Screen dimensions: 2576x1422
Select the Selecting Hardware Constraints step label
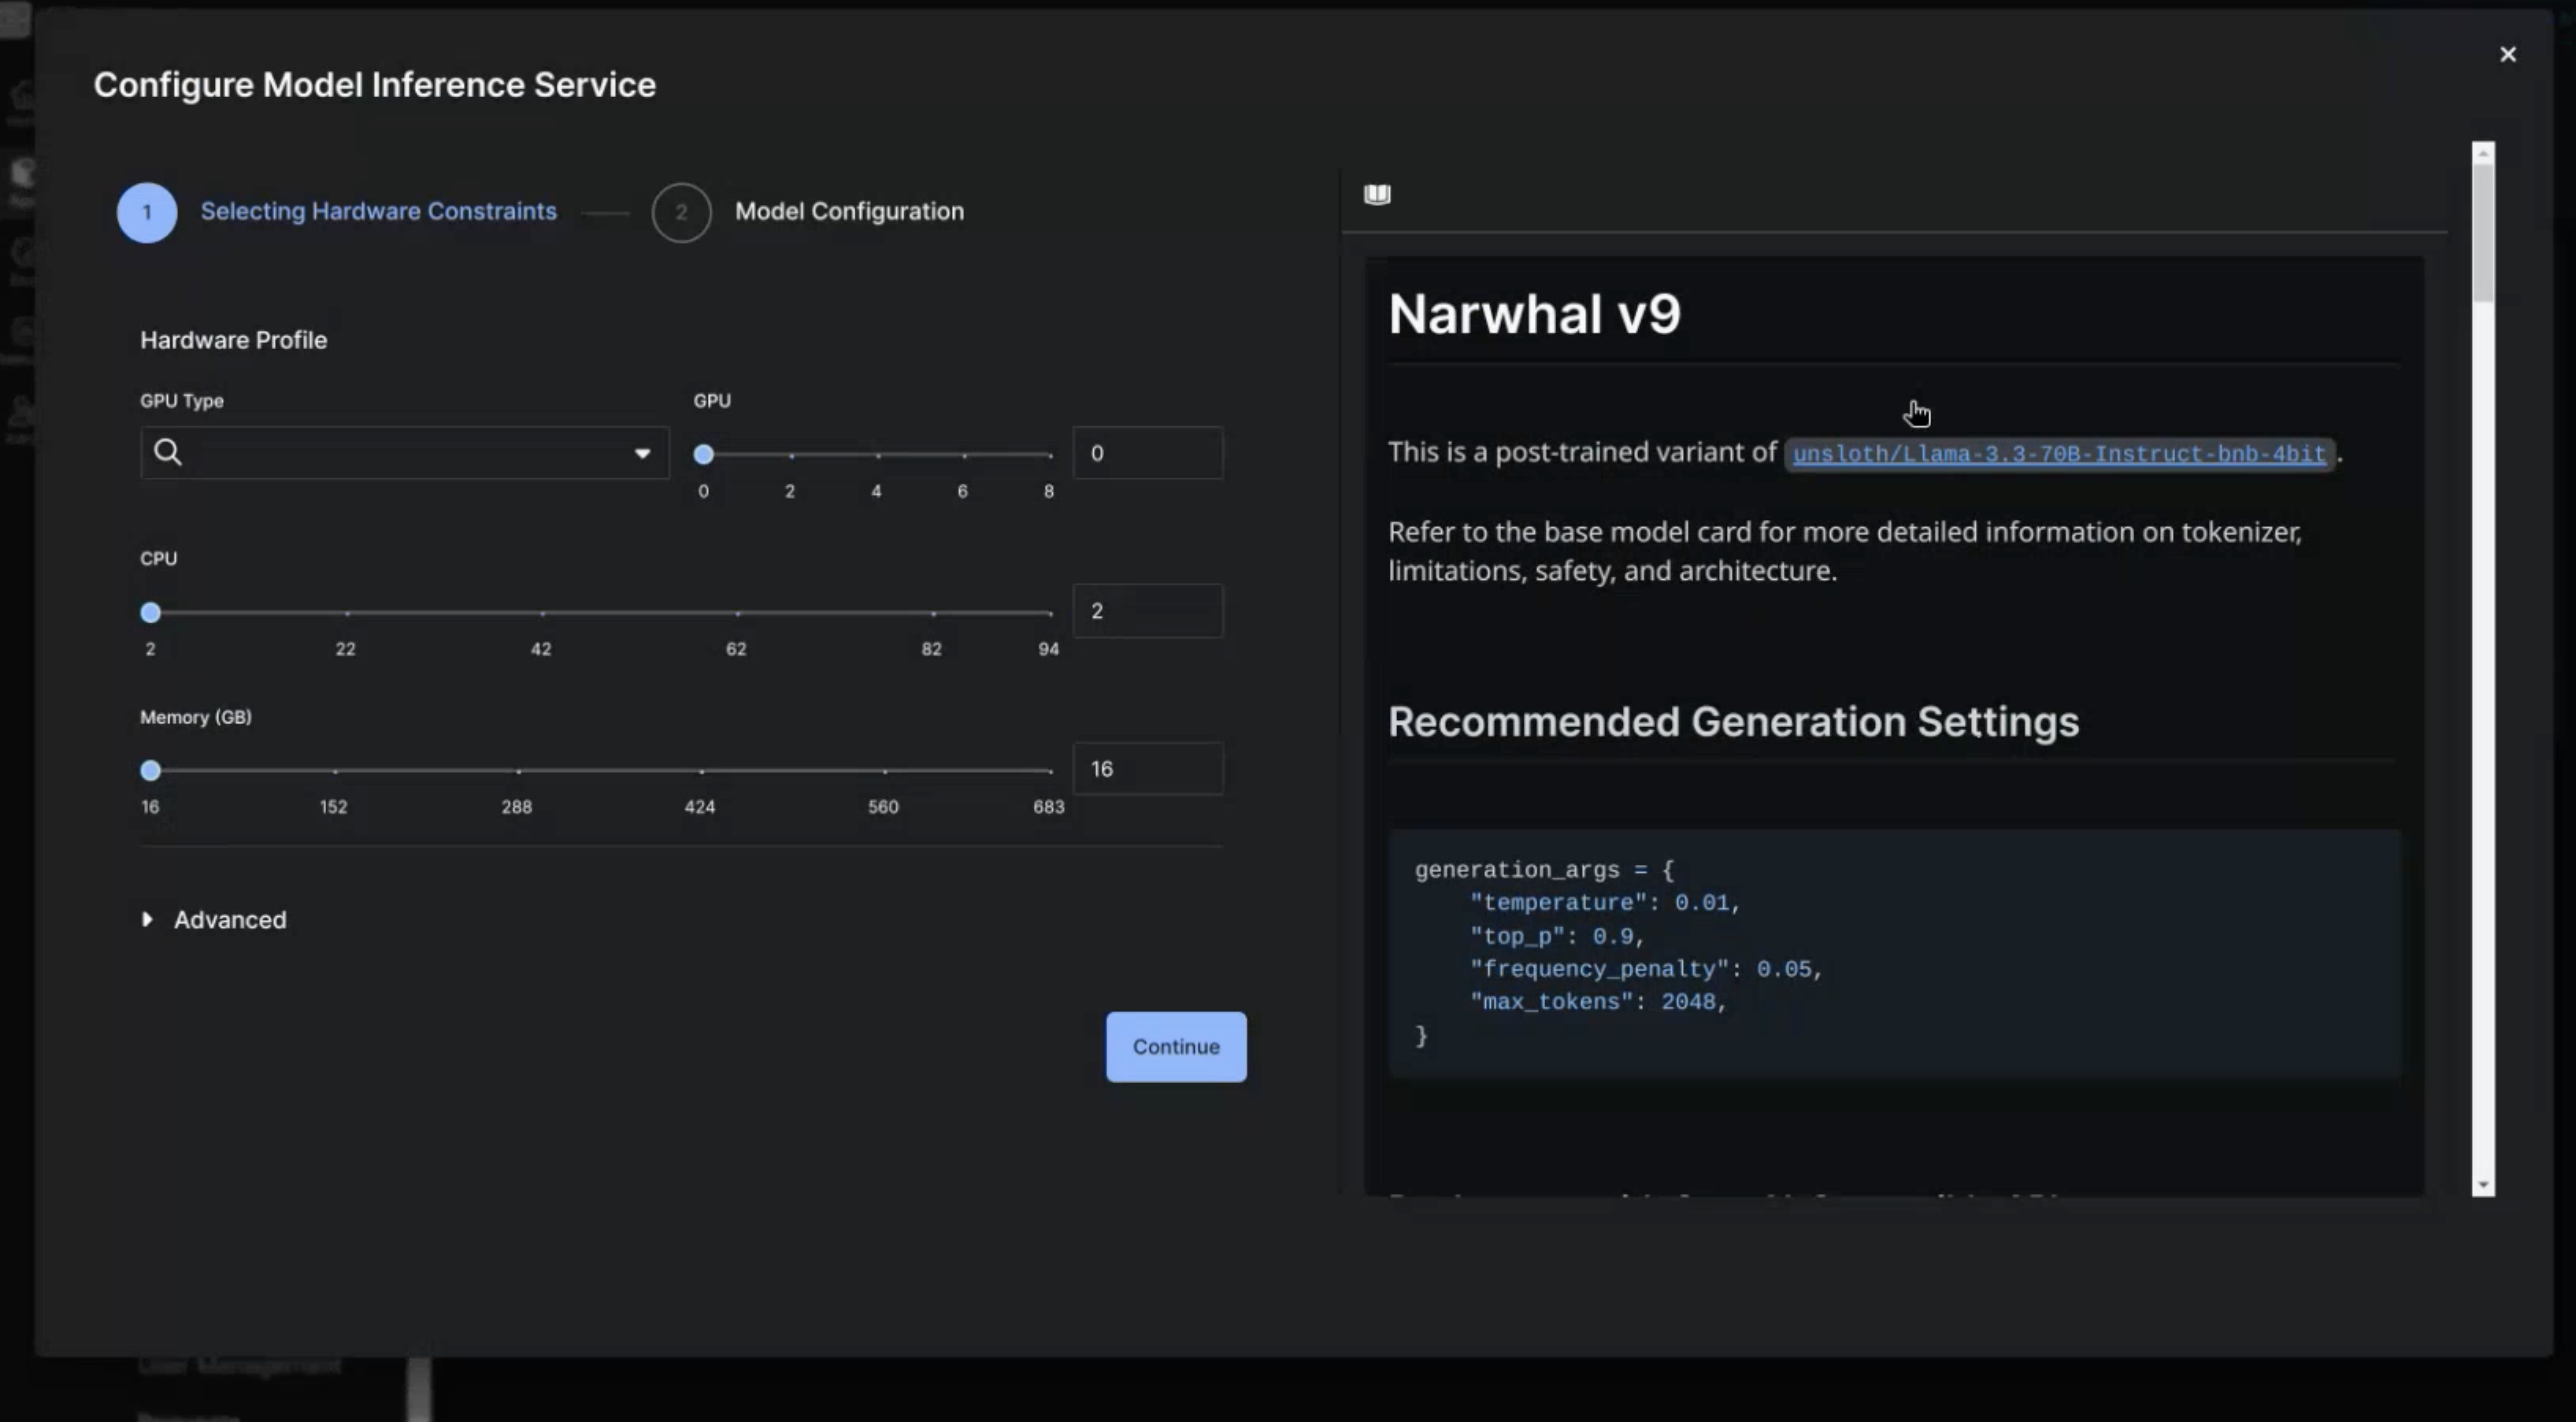[378, 212]
